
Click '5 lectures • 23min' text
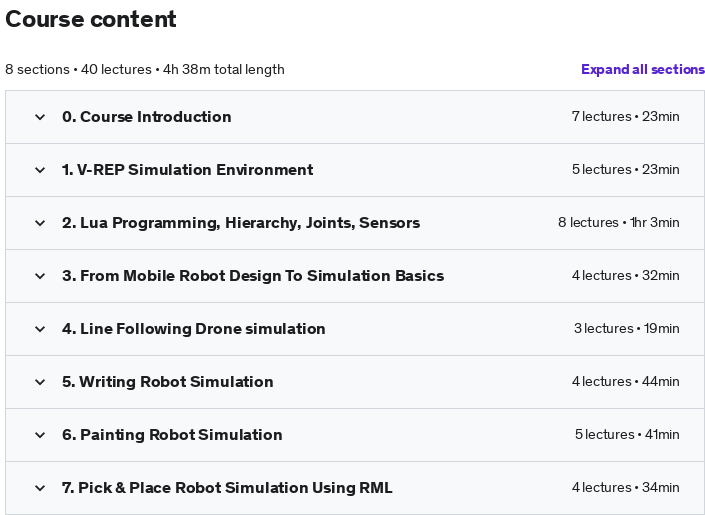click(625, 170)
